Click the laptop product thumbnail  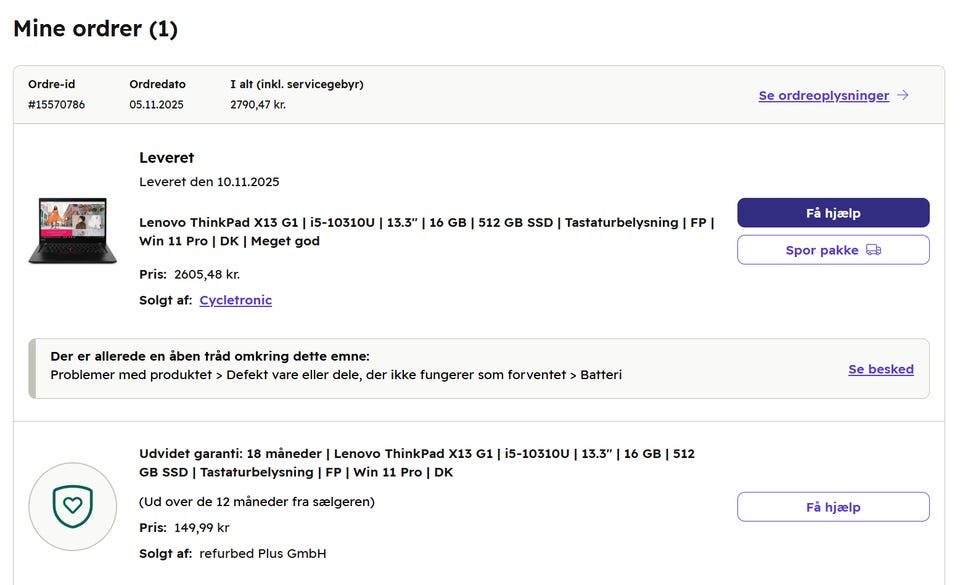click(70, 228)
